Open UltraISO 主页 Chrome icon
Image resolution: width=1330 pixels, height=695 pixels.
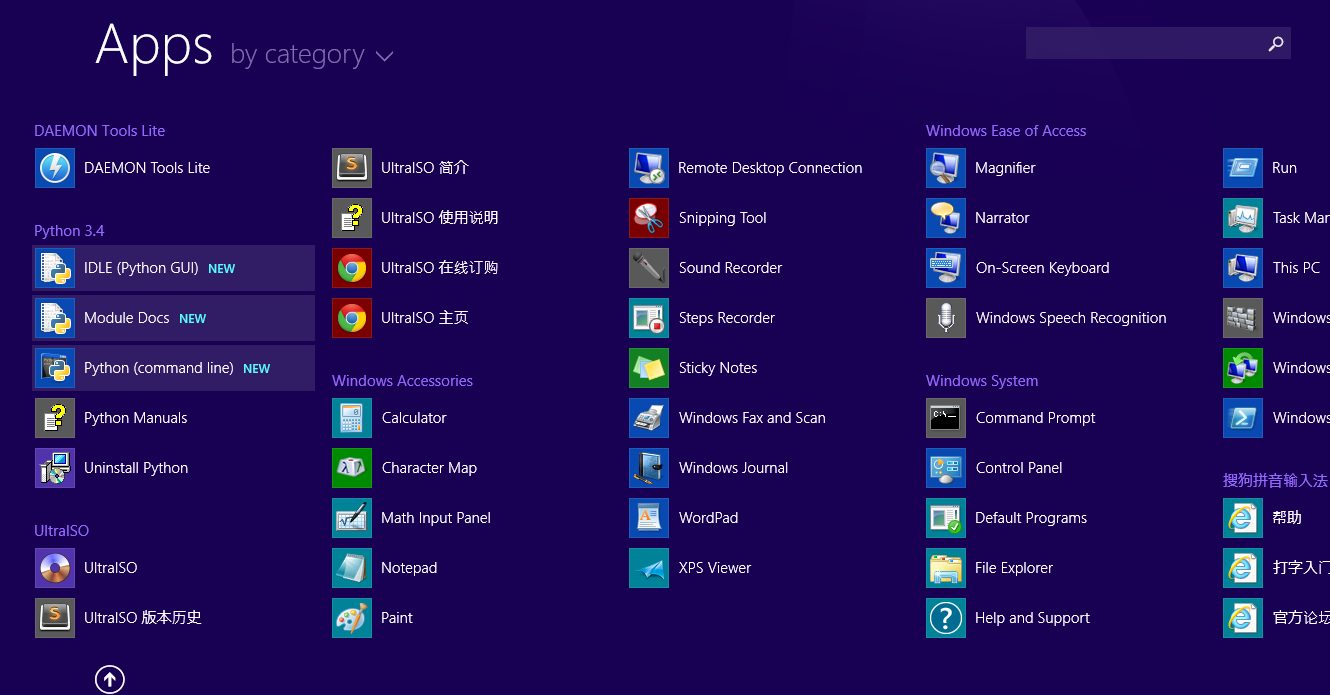point(352,318)
